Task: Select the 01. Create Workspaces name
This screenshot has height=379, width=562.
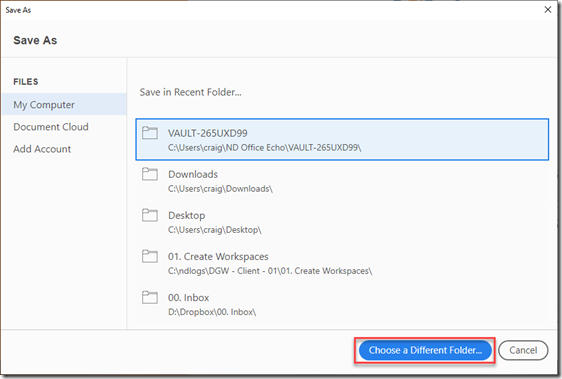Action: (218, 256)
